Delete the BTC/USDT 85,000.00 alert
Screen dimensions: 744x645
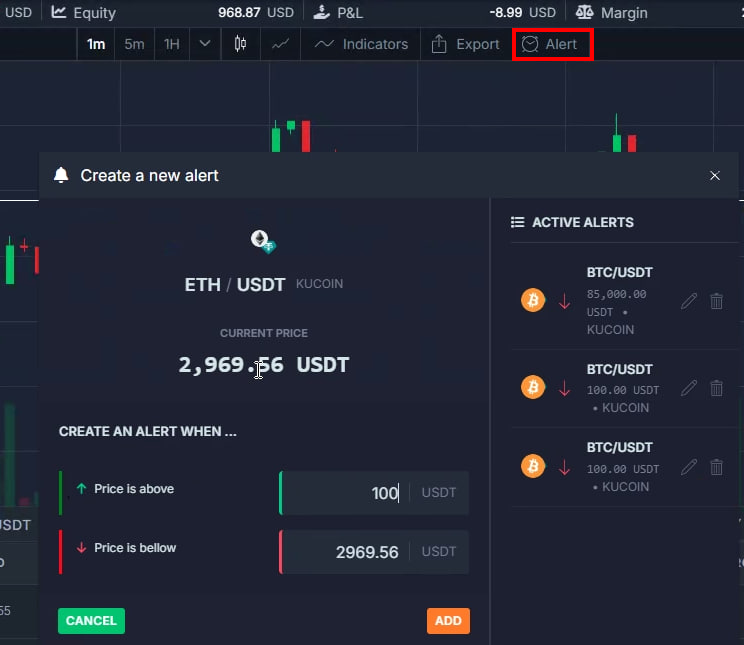click(716, 301)
